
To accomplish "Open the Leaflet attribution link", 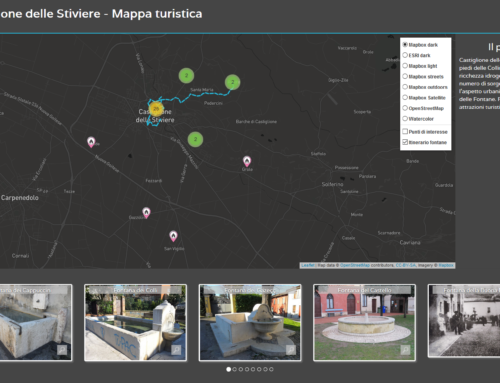I will [x=307, y=265].
